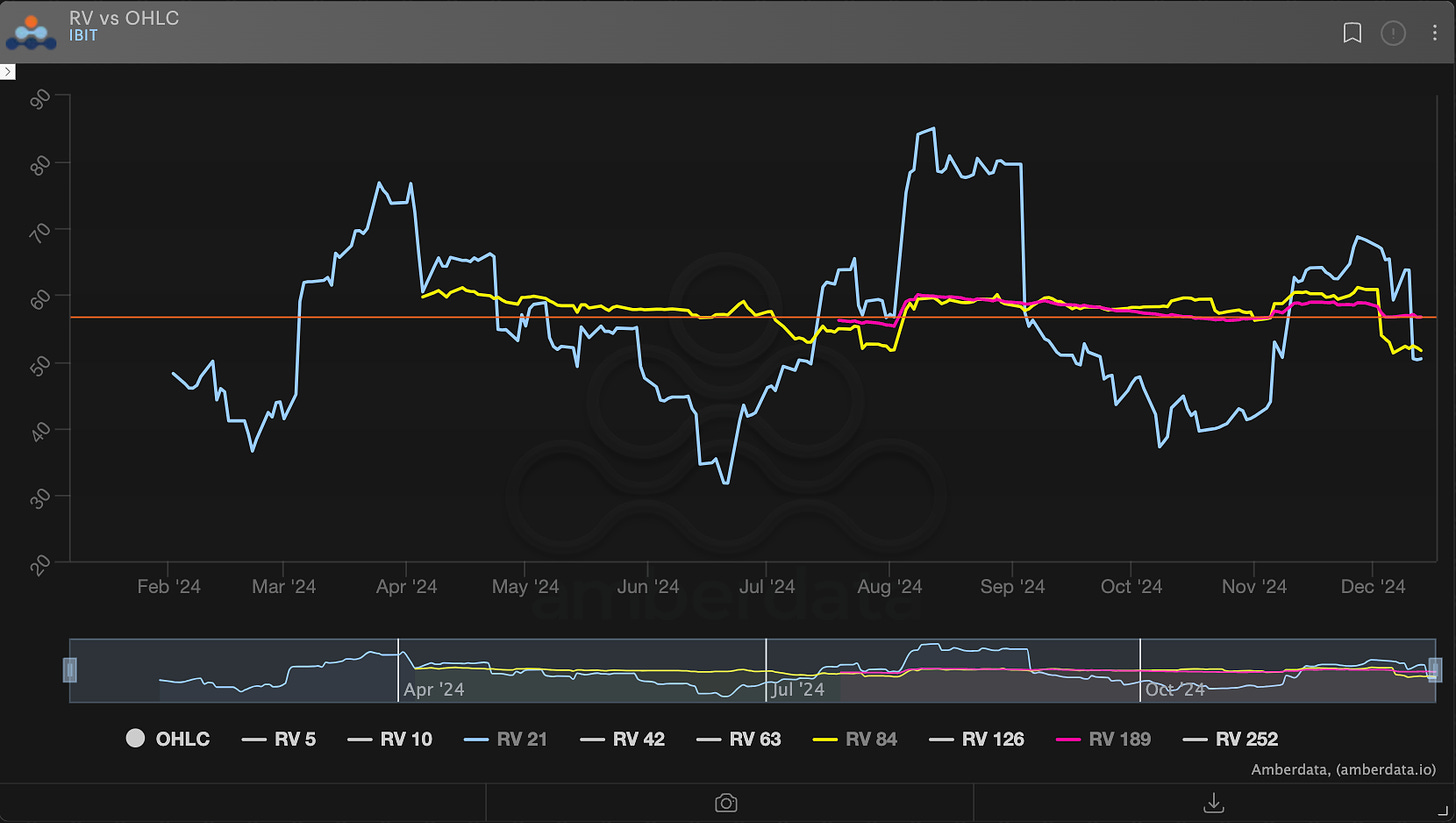Hide the yellow RV 84 series

(854, 739)
